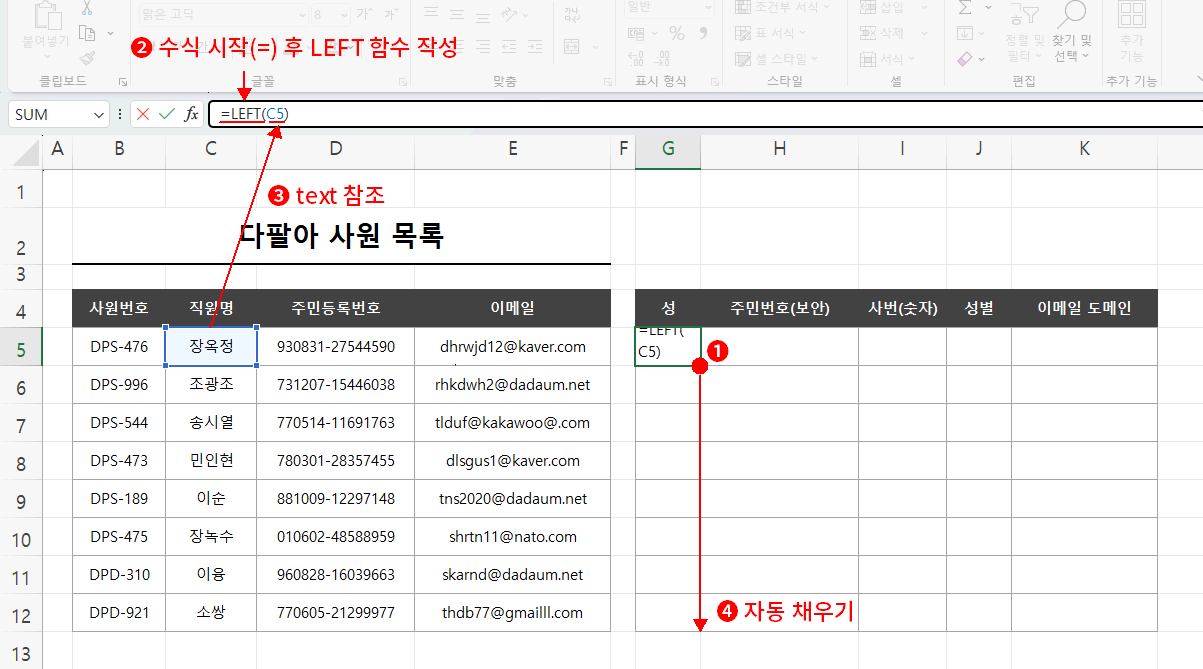Select row 5 header

pyautogui.click(x=22, y=347)
